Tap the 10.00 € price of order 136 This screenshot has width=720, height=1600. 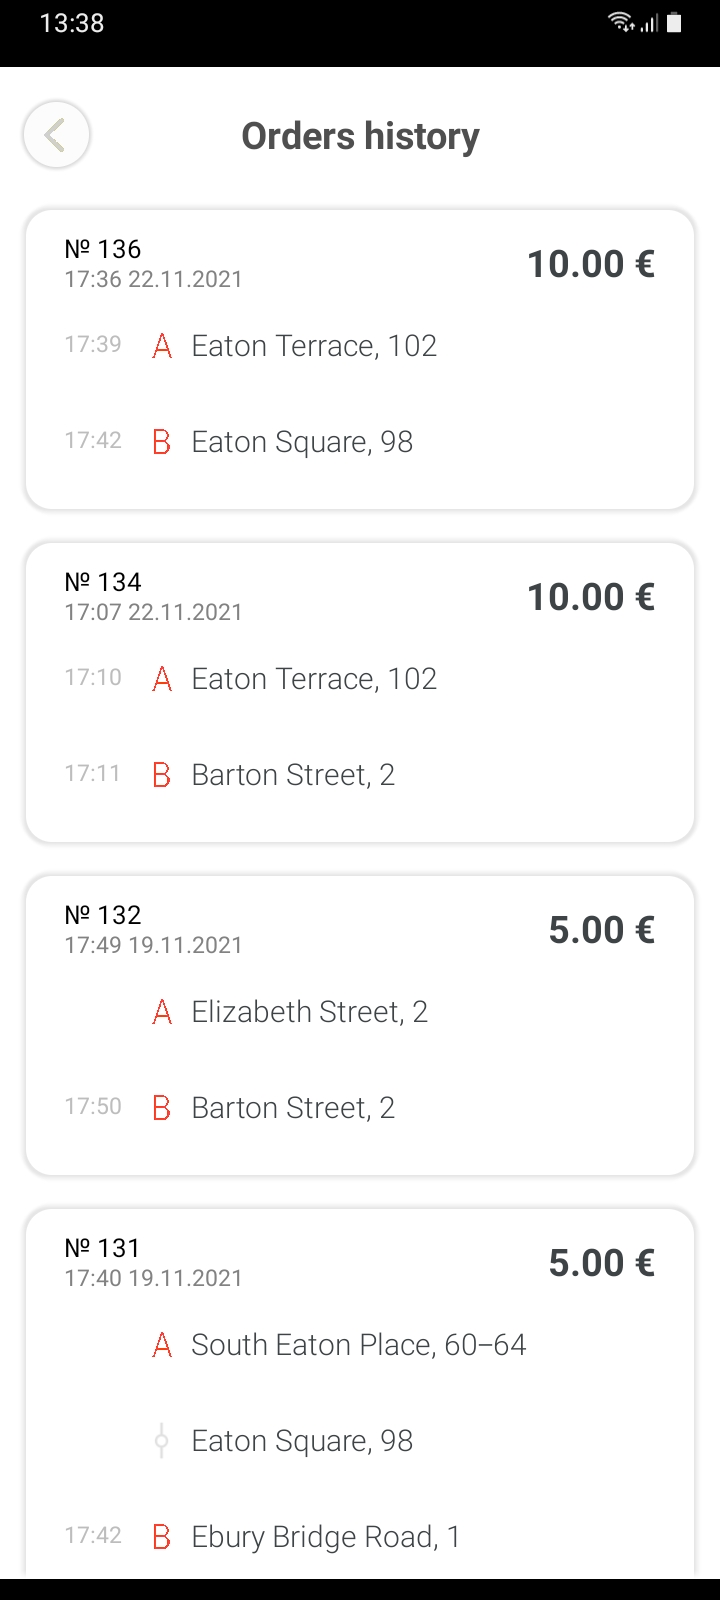coord(591,264)
